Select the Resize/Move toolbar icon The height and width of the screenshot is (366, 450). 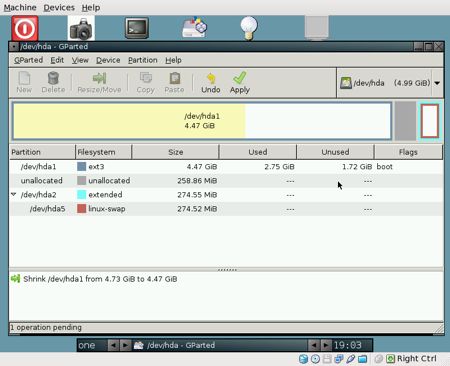point(99,82)
